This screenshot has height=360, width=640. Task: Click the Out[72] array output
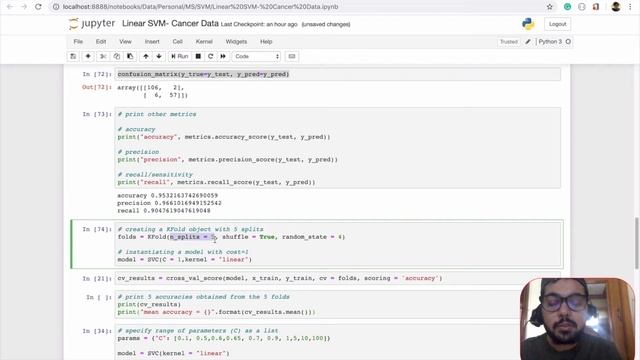[x=152, y=91]
